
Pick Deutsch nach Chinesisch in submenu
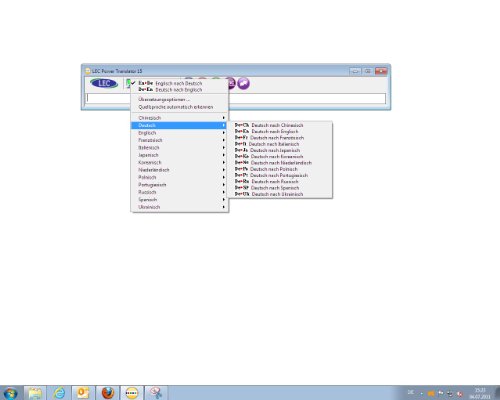(280, 125)
